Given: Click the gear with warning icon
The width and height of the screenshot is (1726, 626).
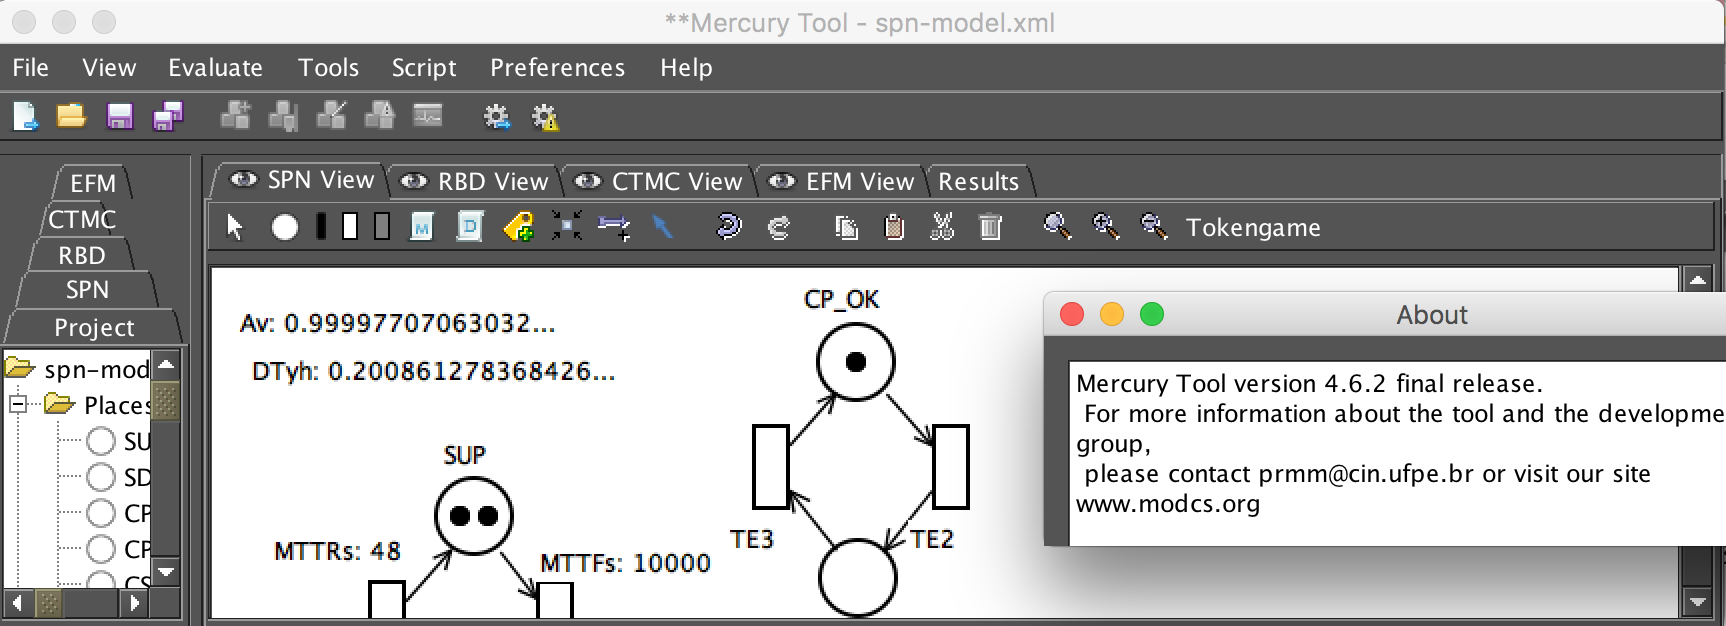Looking at the screenshot, I should tap(545, 117).
